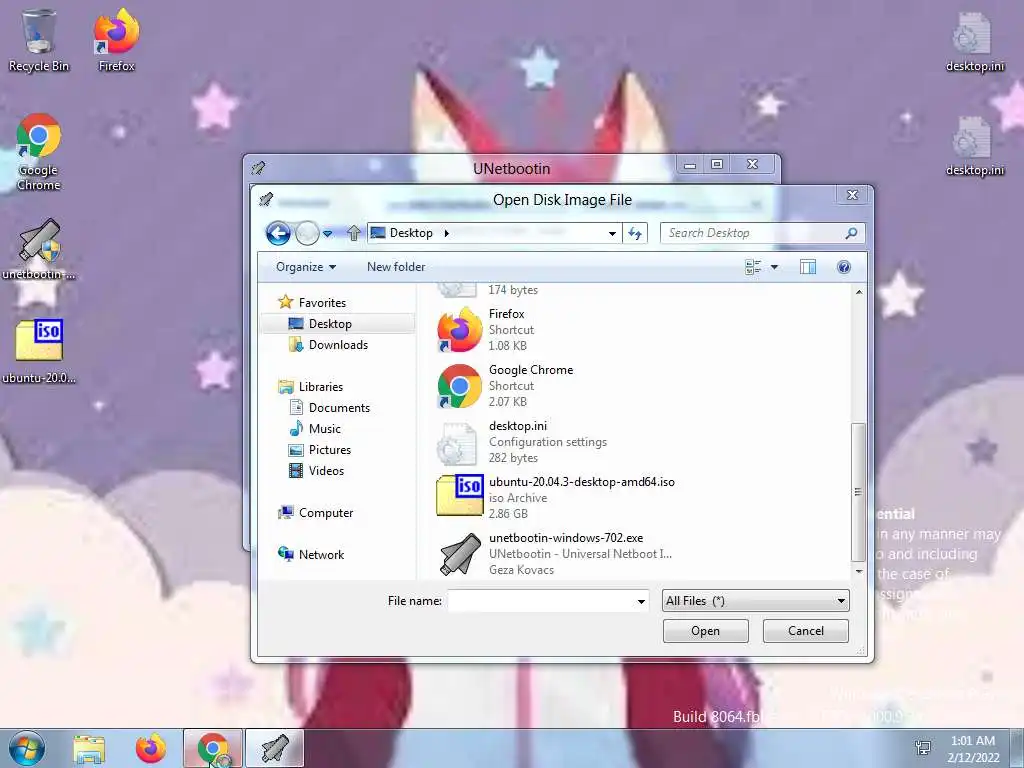1024x768 pixels.
Task: Open Downloads in the navigation pane
Action: coord(338,345)
